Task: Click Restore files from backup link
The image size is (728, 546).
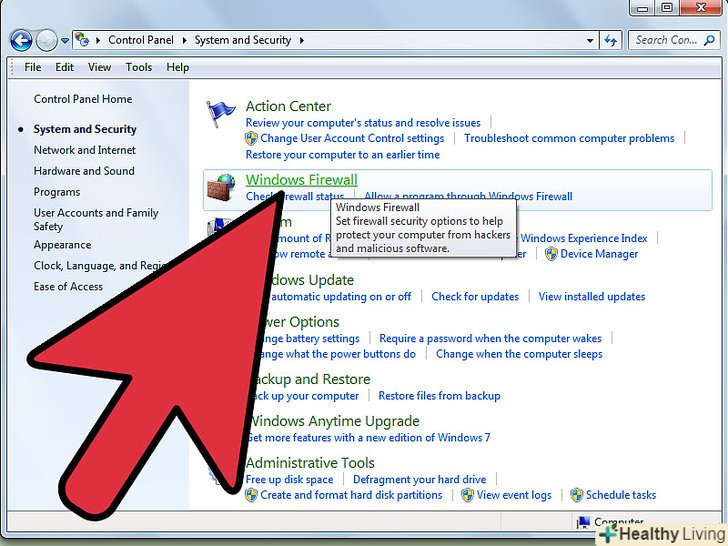Action: click(x=439, y=396)
